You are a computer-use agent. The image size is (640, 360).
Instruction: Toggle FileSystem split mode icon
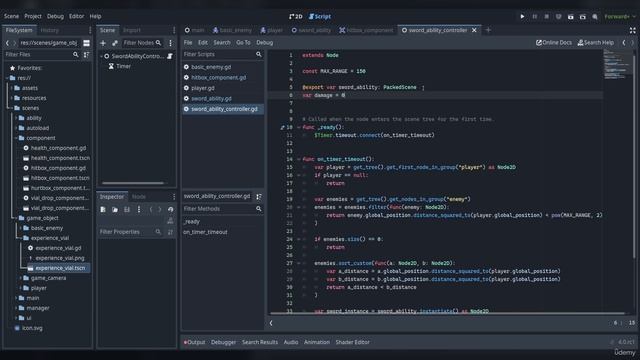click(87, 43)
